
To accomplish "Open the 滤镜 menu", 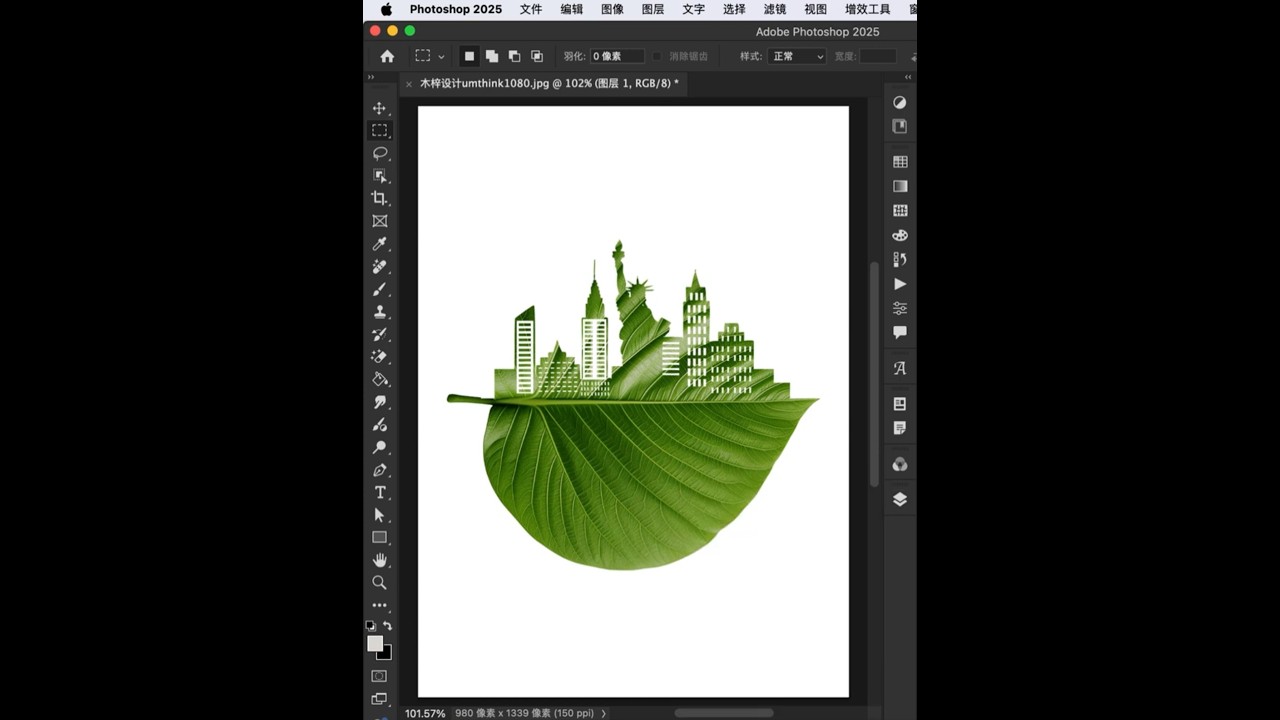I will click(x=775, y=9).
